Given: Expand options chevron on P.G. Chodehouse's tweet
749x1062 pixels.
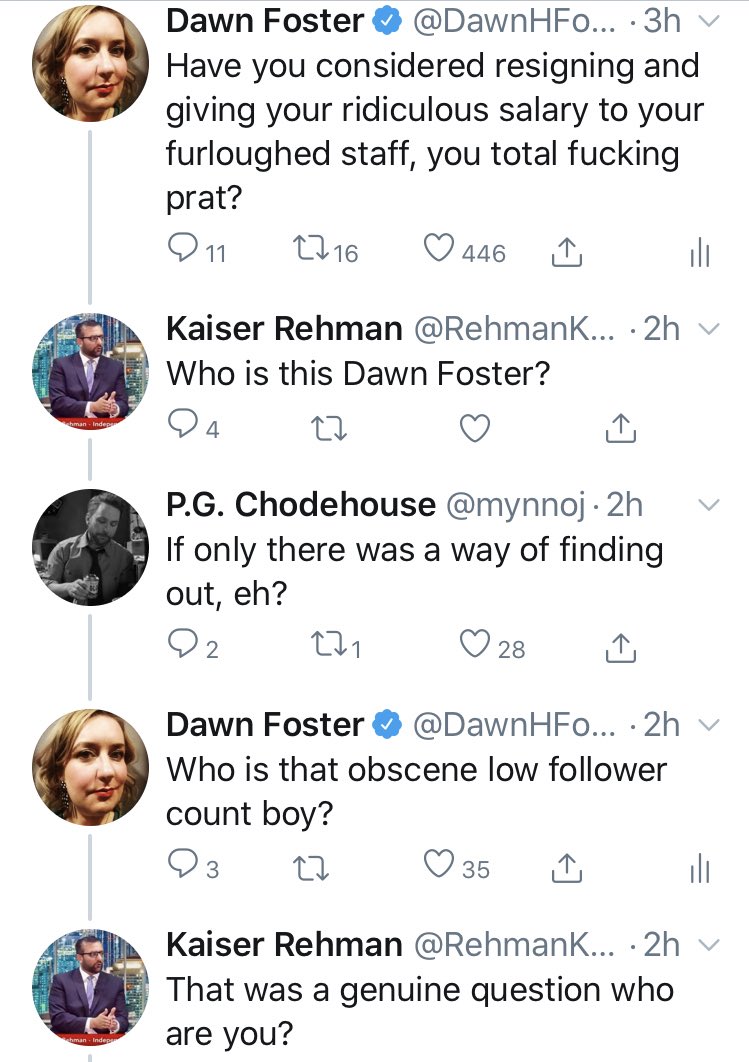Looking at the screenshot, I should (707, 505).
